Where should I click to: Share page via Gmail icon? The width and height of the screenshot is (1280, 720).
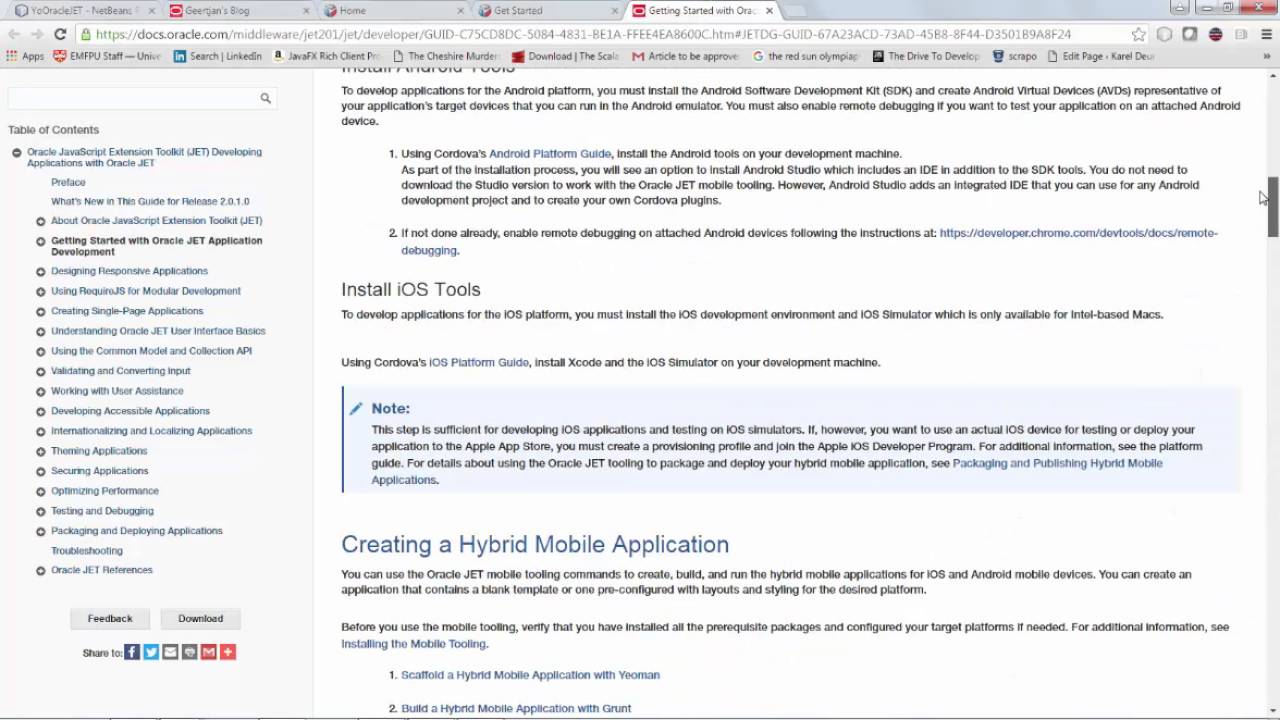pos(208,652)
